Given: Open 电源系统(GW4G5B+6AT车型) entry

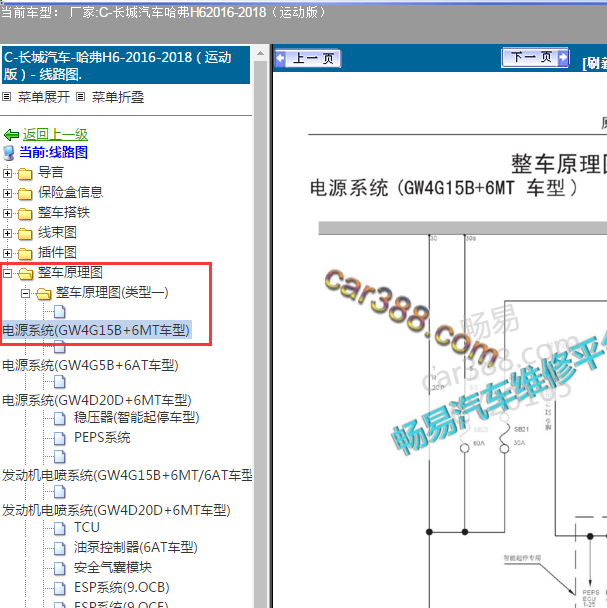Looking at the screenshot, I should [x=90, y=365].
